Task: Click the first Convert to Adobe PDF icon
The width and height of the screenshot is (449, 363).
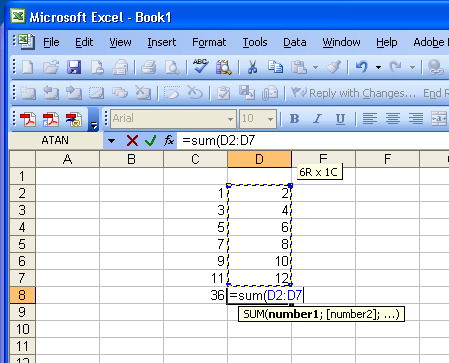Action: [28, 119]
